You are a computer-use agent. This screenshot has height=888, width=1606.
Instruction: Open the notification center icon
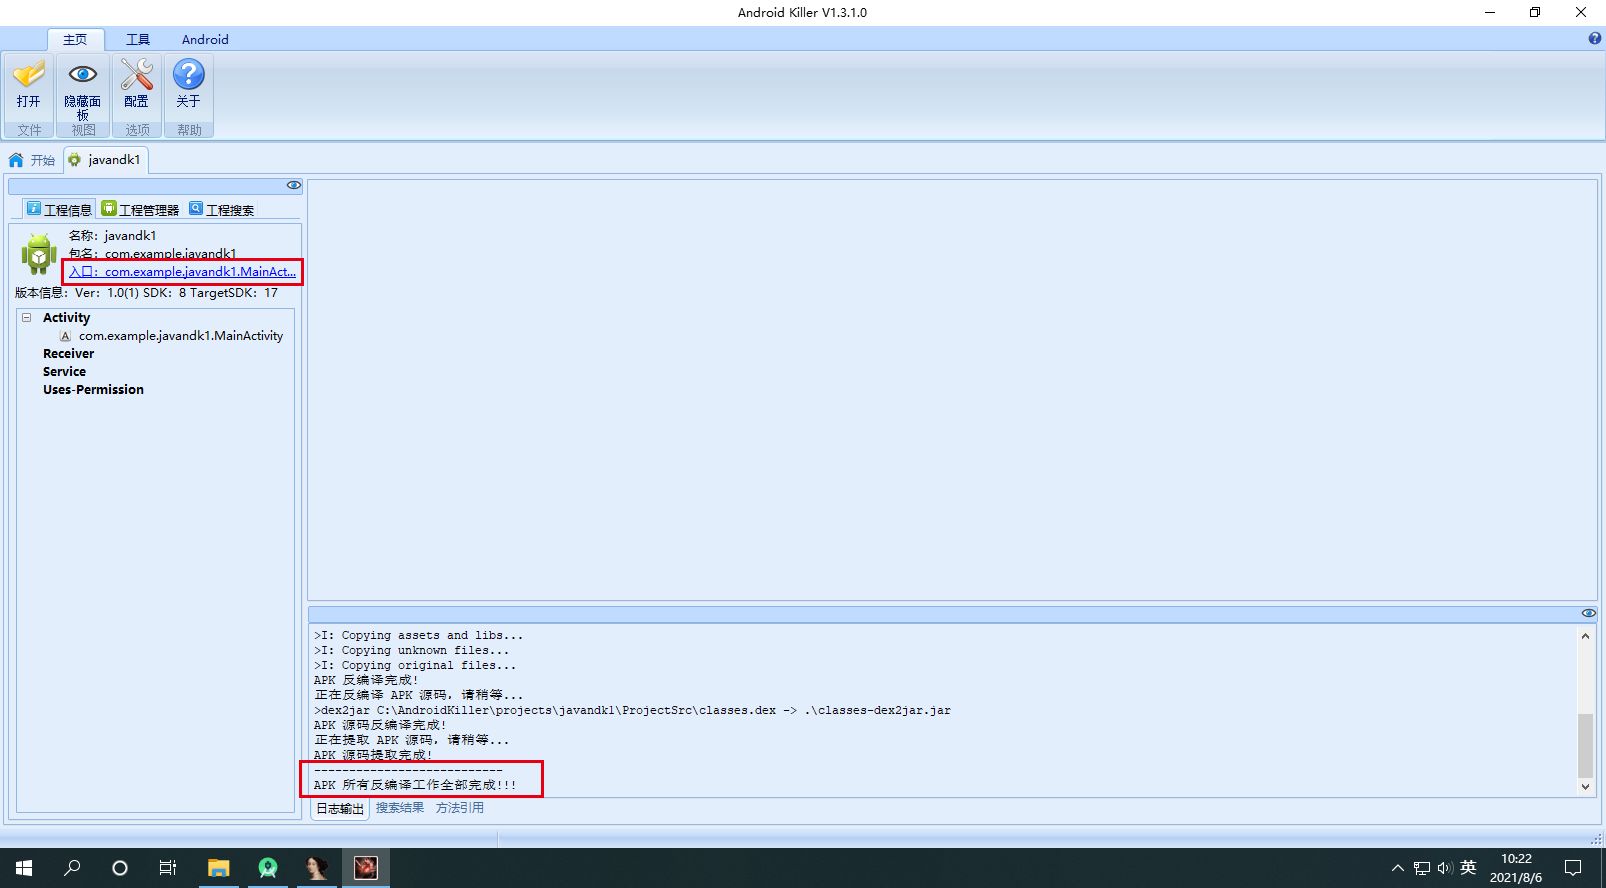pyautogui.click(x=1573, y=868)
